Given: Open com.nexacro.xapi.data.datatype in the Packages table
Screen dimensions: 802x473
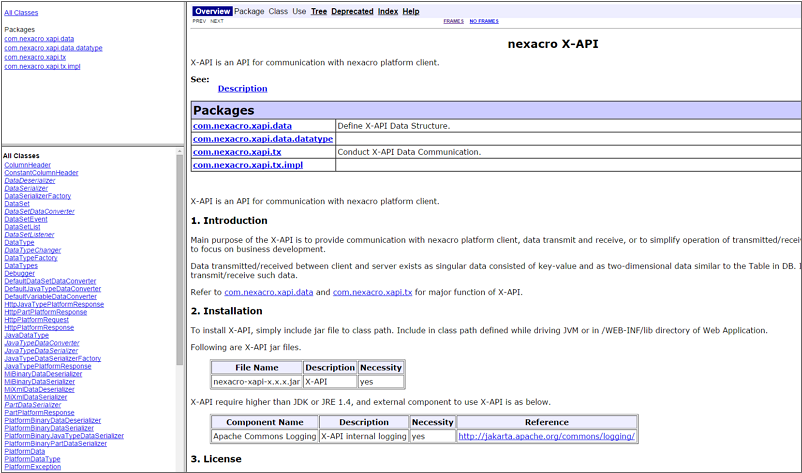Looking at the screenshot, I should click(263, 139).
